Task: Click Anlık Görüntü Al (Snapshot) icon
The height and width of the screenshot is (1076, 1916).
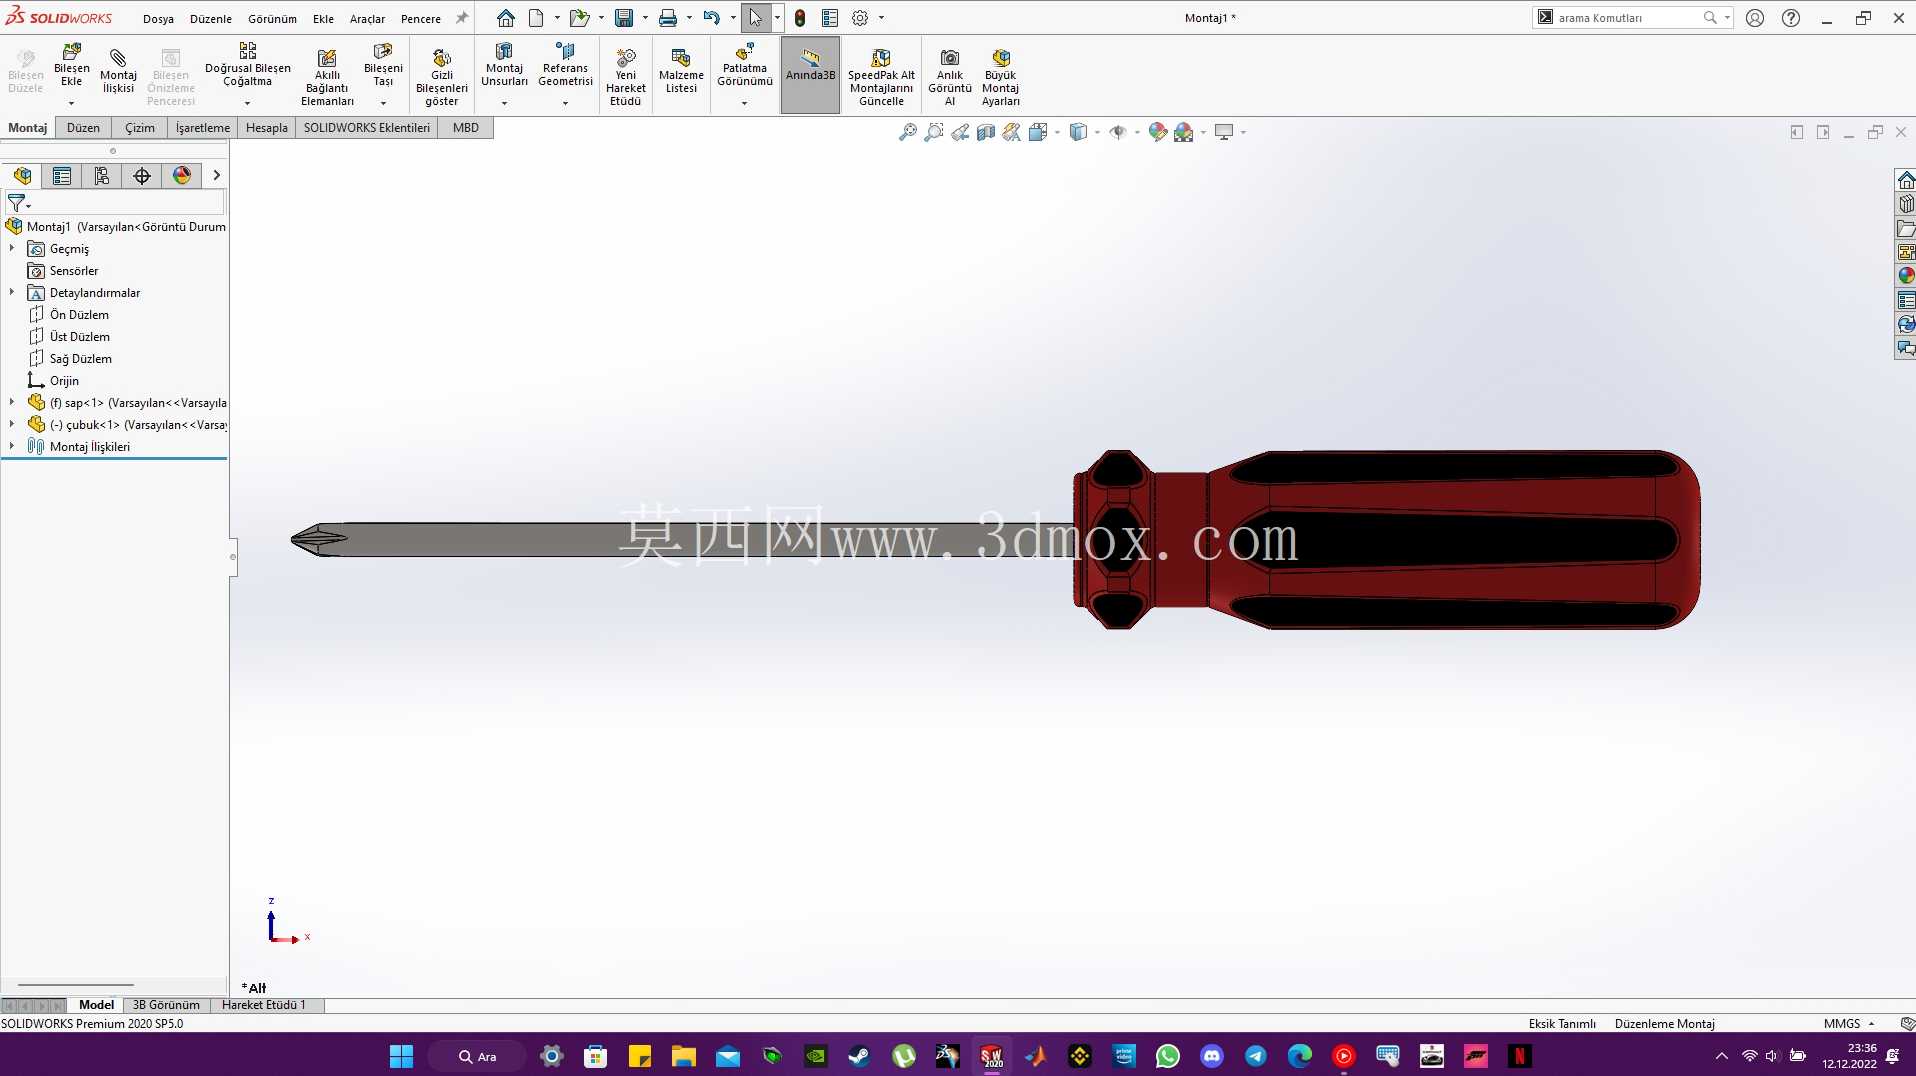Action: (950, 58)
